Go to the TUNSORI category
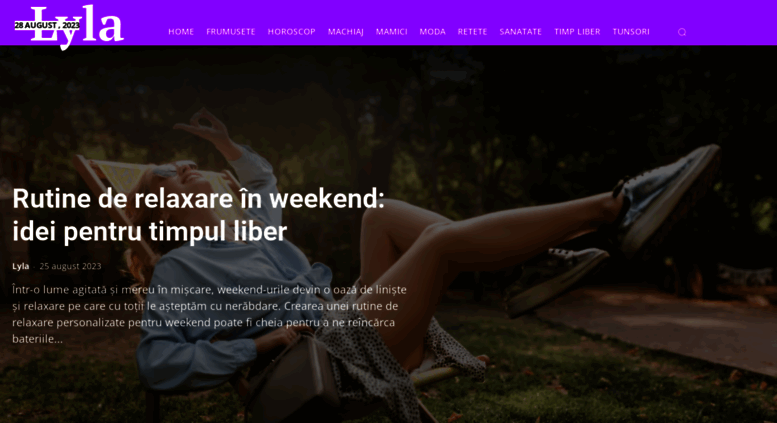The image size is (777, 423). click(631, 32)
